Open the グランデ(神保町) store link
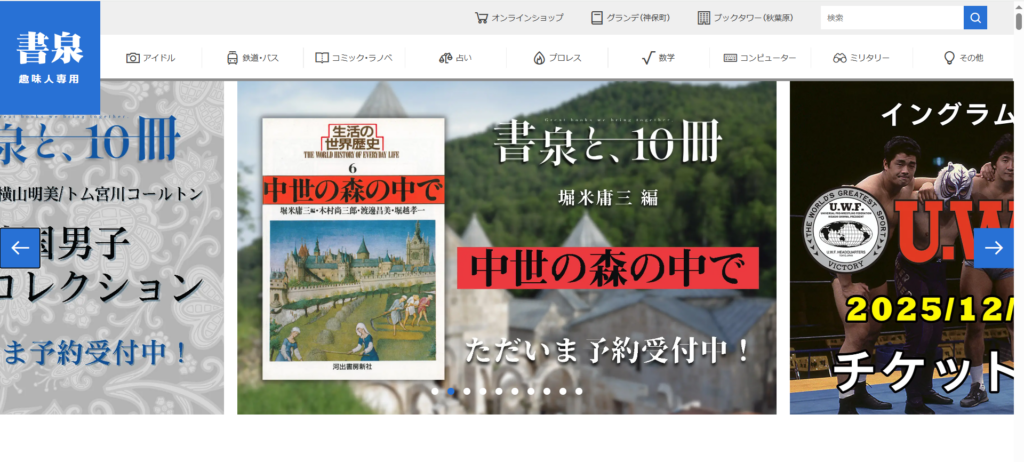The height and width of the screenshot is (462, 1024). point(630,18)
